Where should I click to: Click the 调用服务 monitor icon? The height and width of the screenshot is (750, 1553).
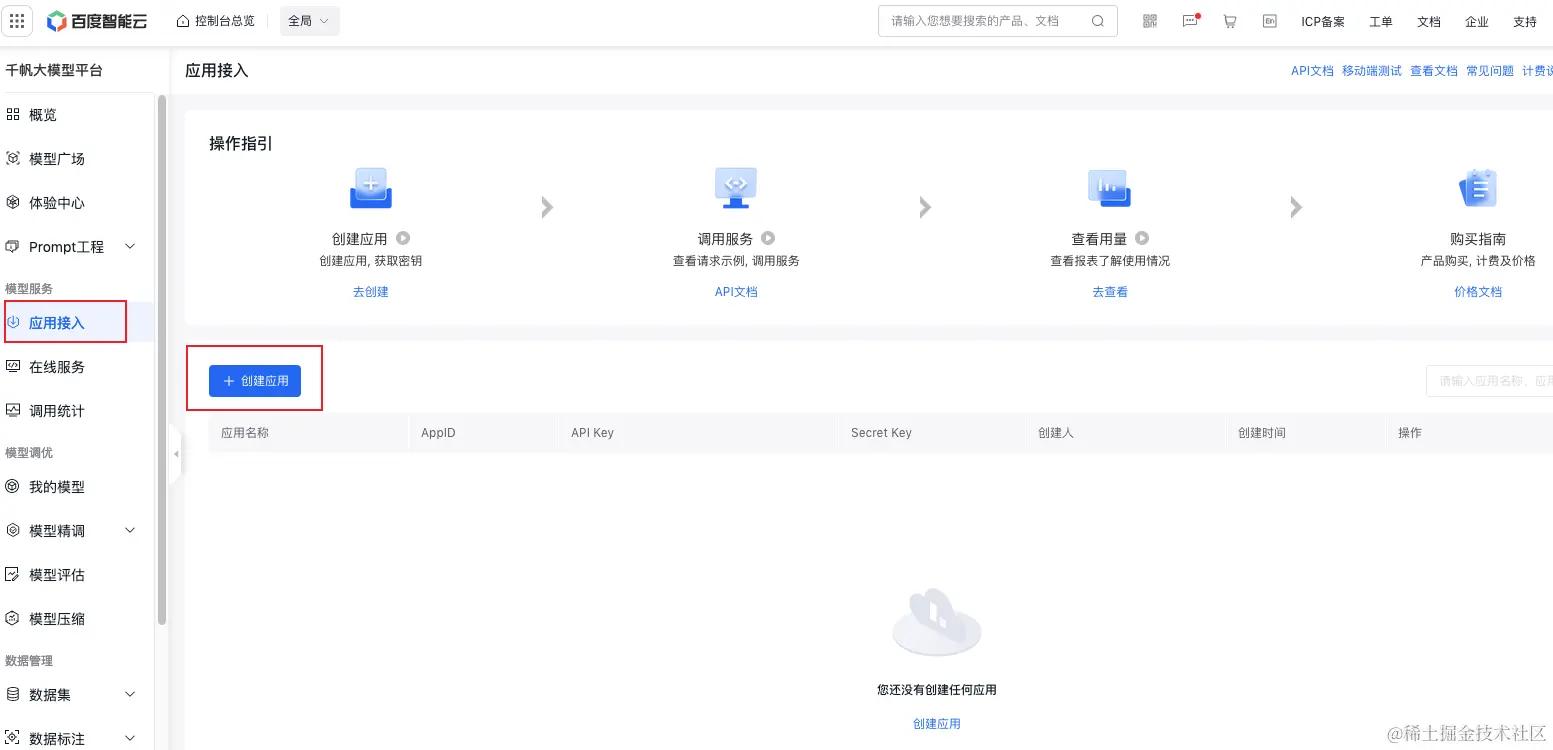click(x=736, y=188)
